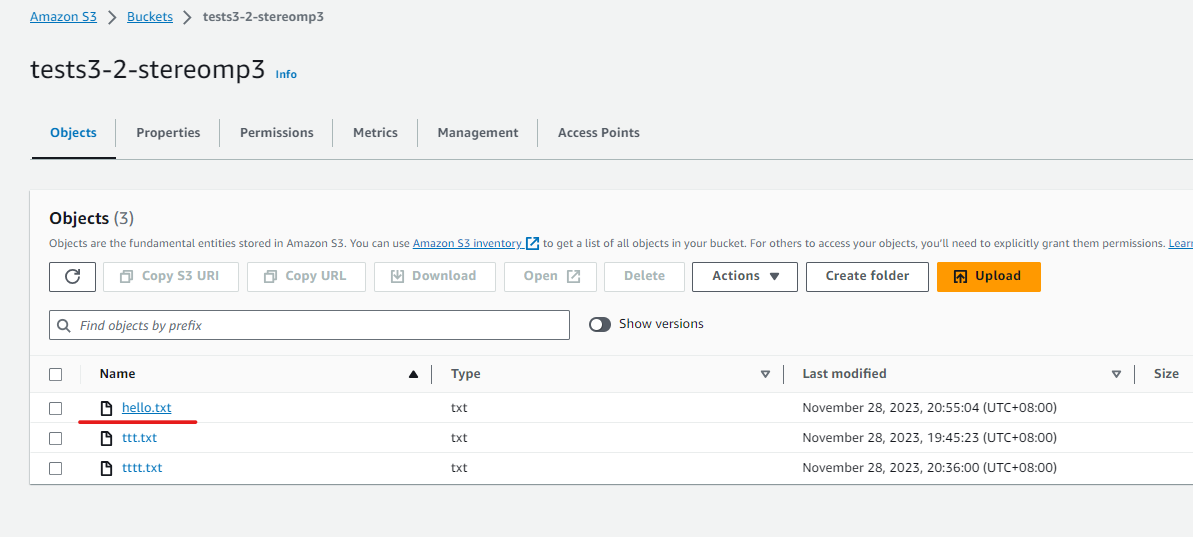This screenshot has width=1193, height=537.
Task: Click the refresh objects icon button
Action: pos(72,276)
